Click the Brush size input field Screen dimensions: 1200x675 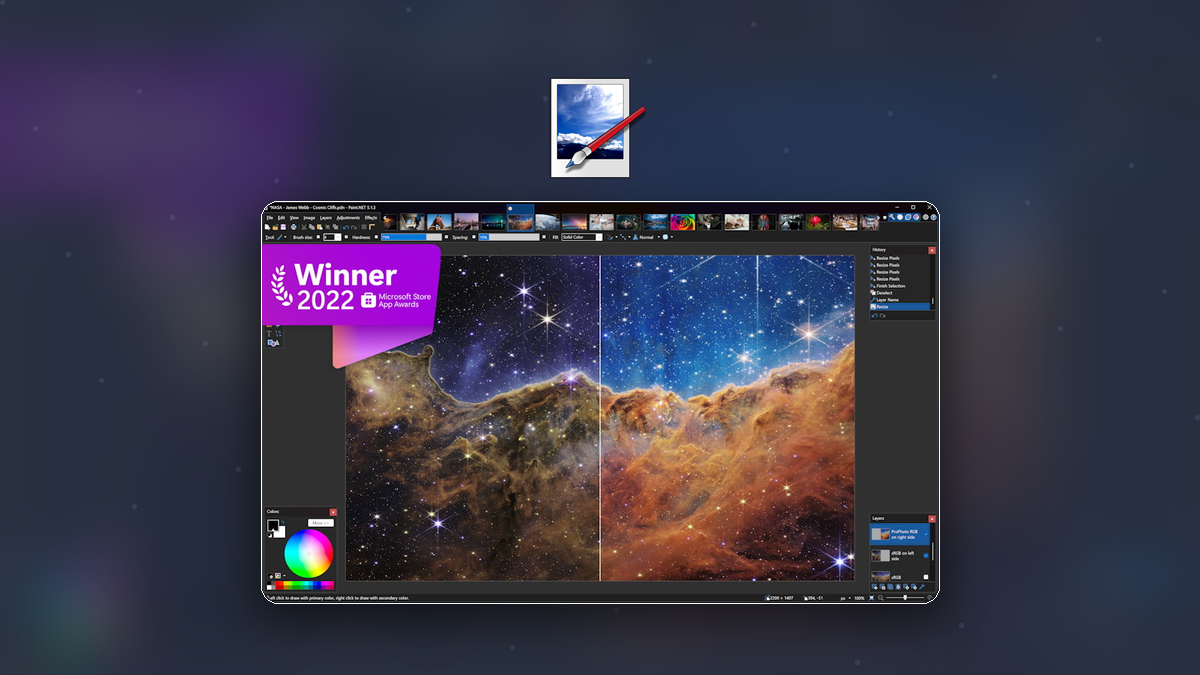tap(332, 237)
